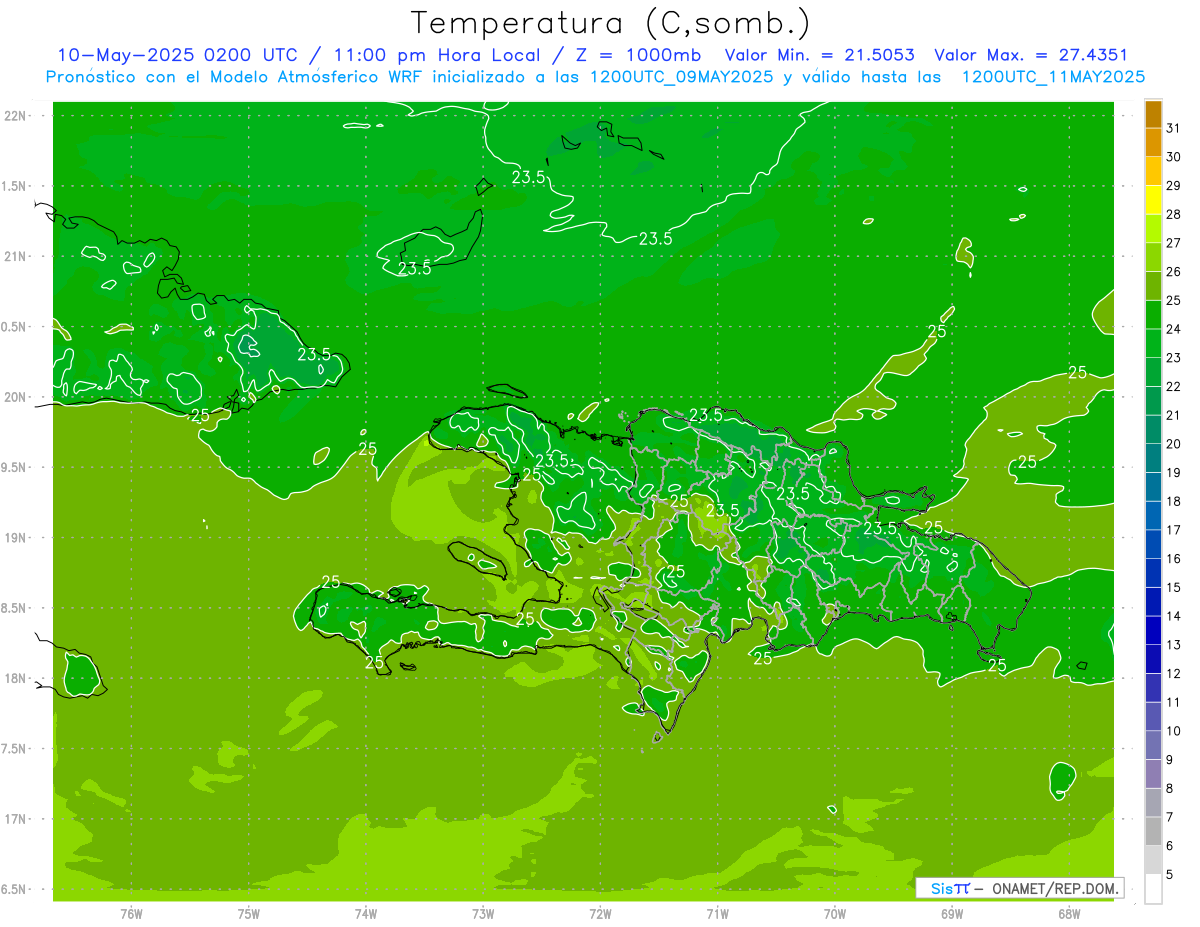Click the 20N latitude label
This screenshot has height=927, width=1200.
[x=16, y=397]
